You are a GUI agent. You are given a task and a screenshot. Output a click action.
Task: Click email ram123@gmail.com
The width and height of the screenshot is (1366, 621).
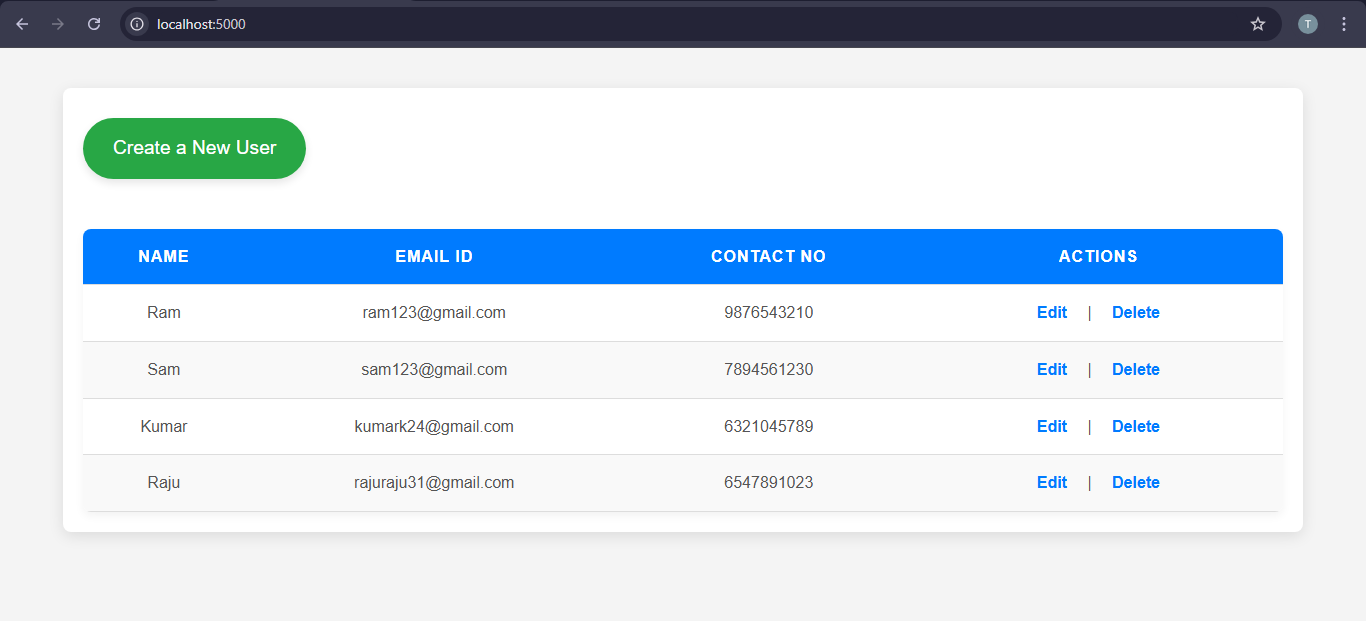434,313
